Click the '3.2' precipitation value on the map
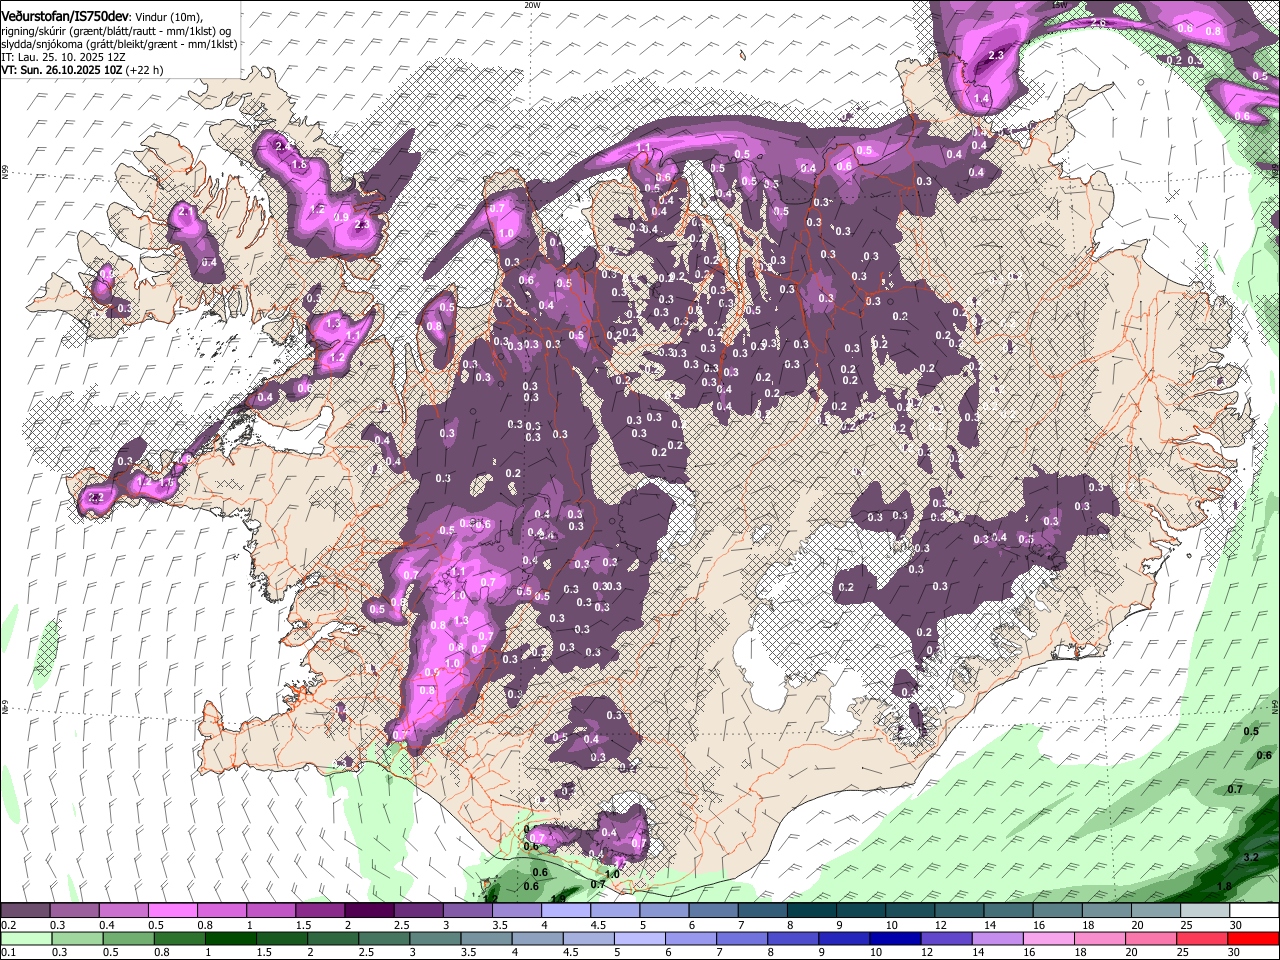The width and height of the screenshot is (1280, 960). point(1251,858)
